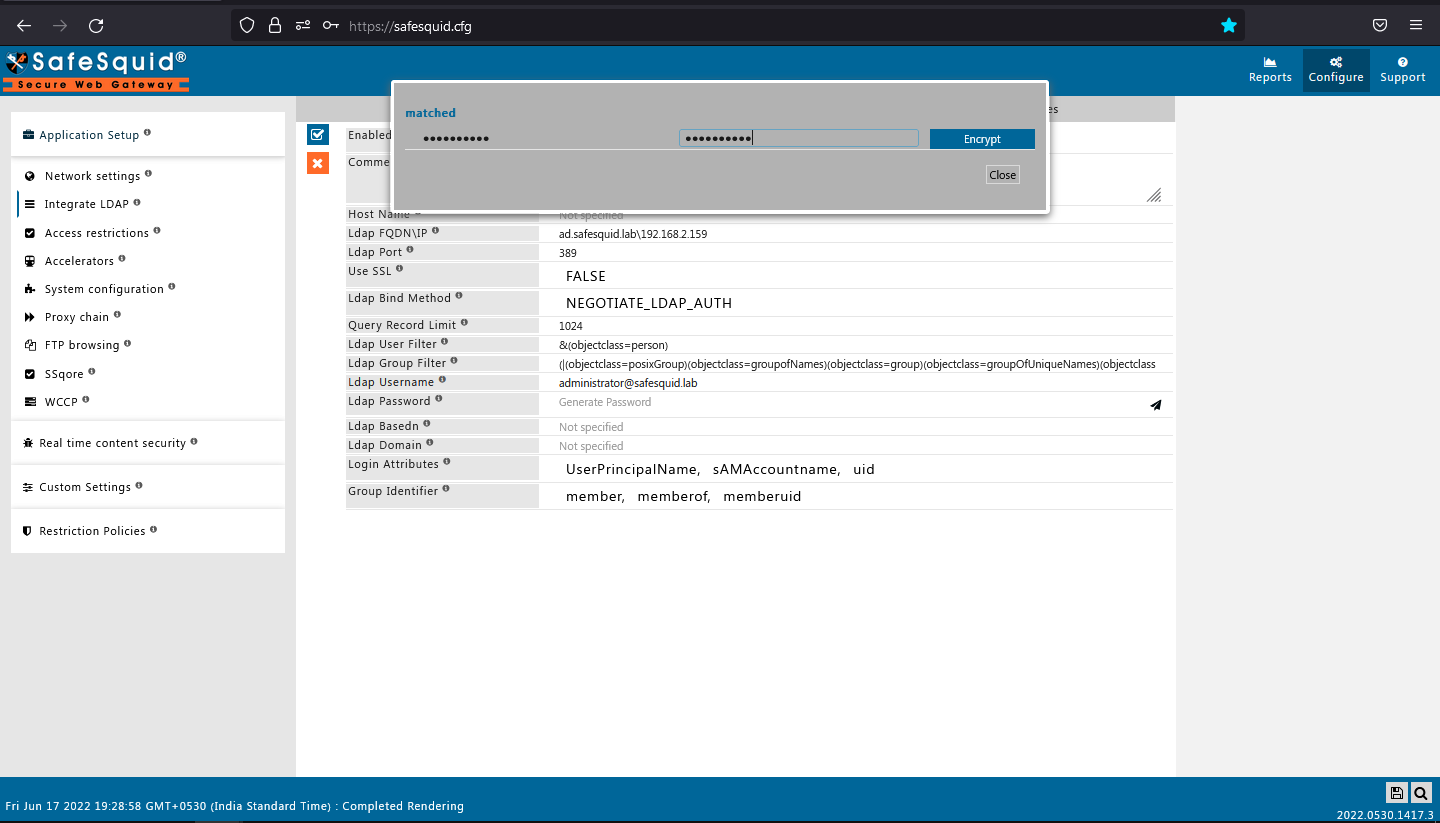The width and height of the screenshot is (1440, 823).
Task: Open Network settings in the sidebar
Action: coord(92,176)
